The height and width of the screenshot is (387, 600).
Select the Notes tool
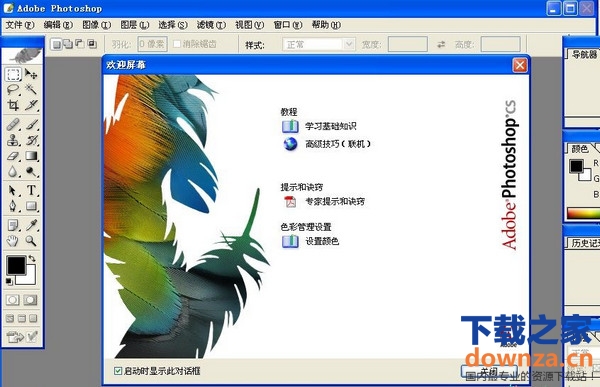[13, 225]
